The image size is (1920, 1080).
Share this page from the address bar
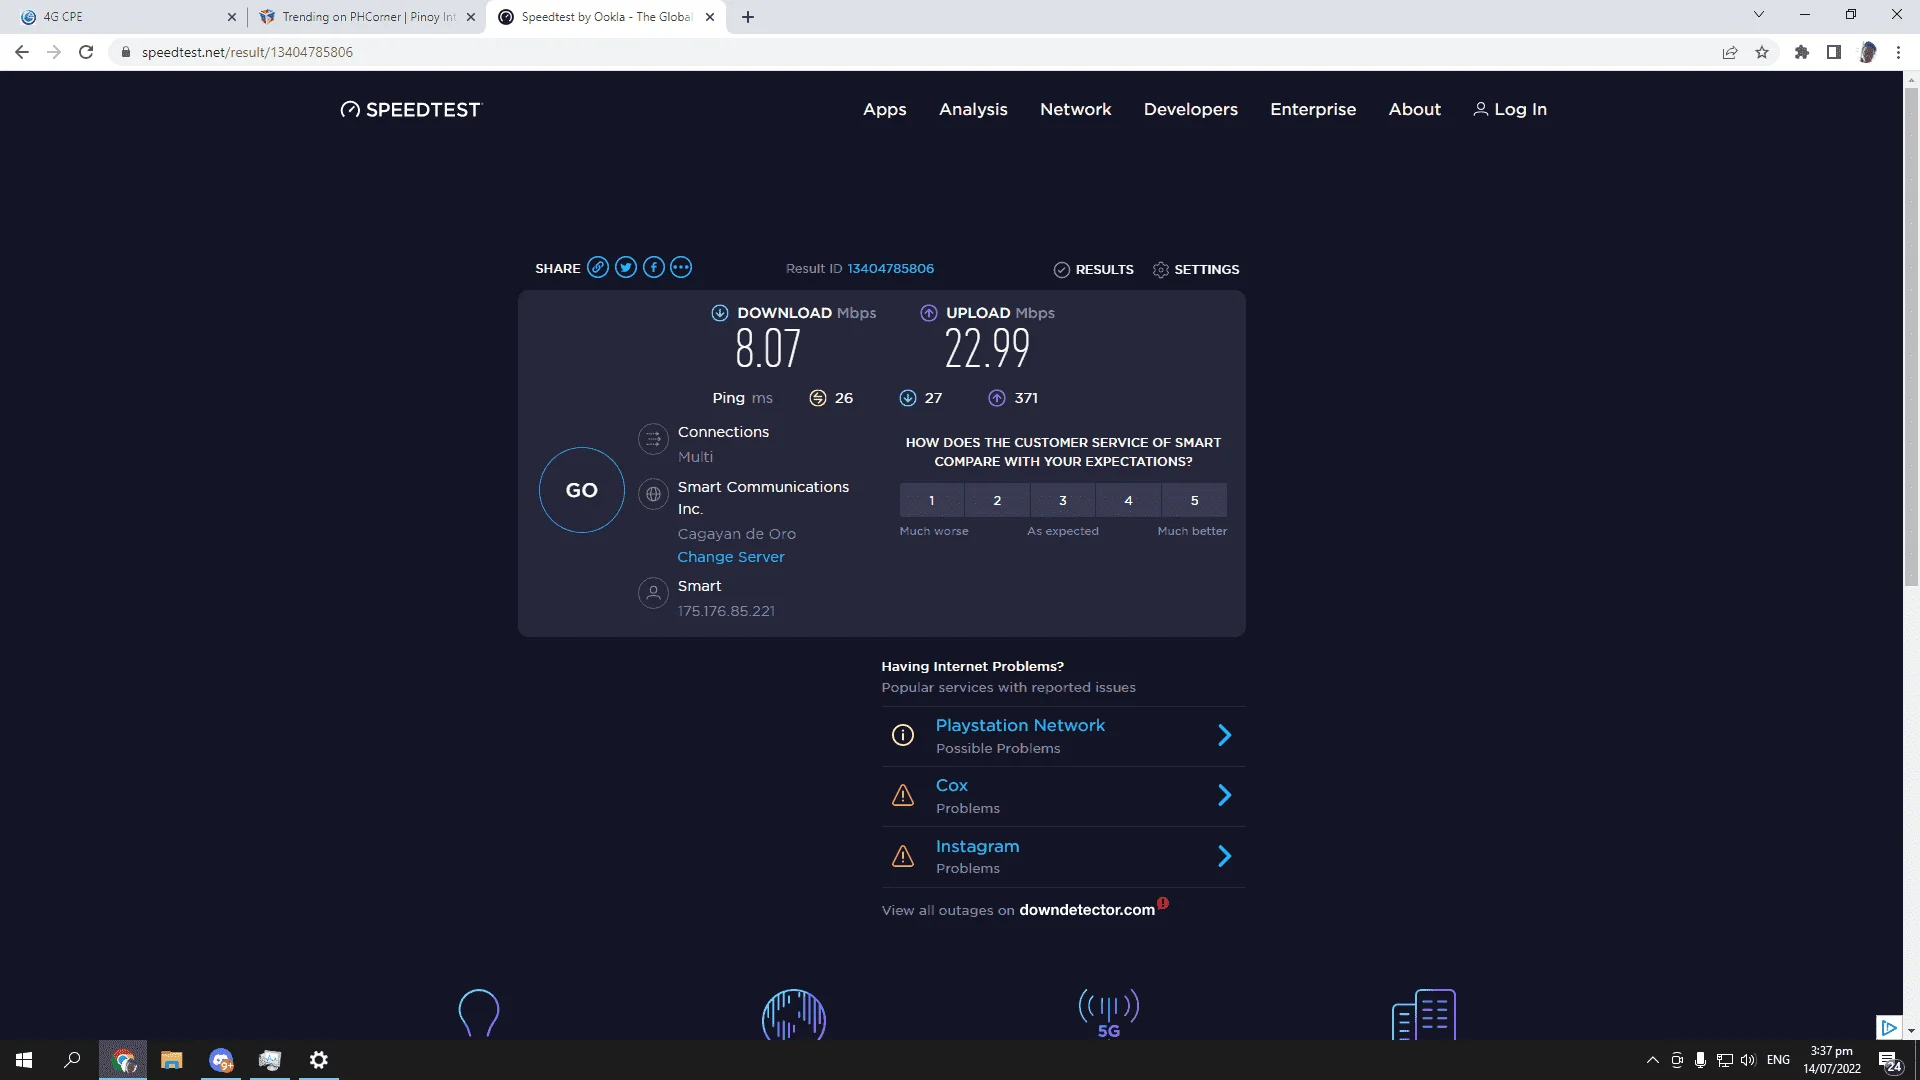pos(1730,52)
